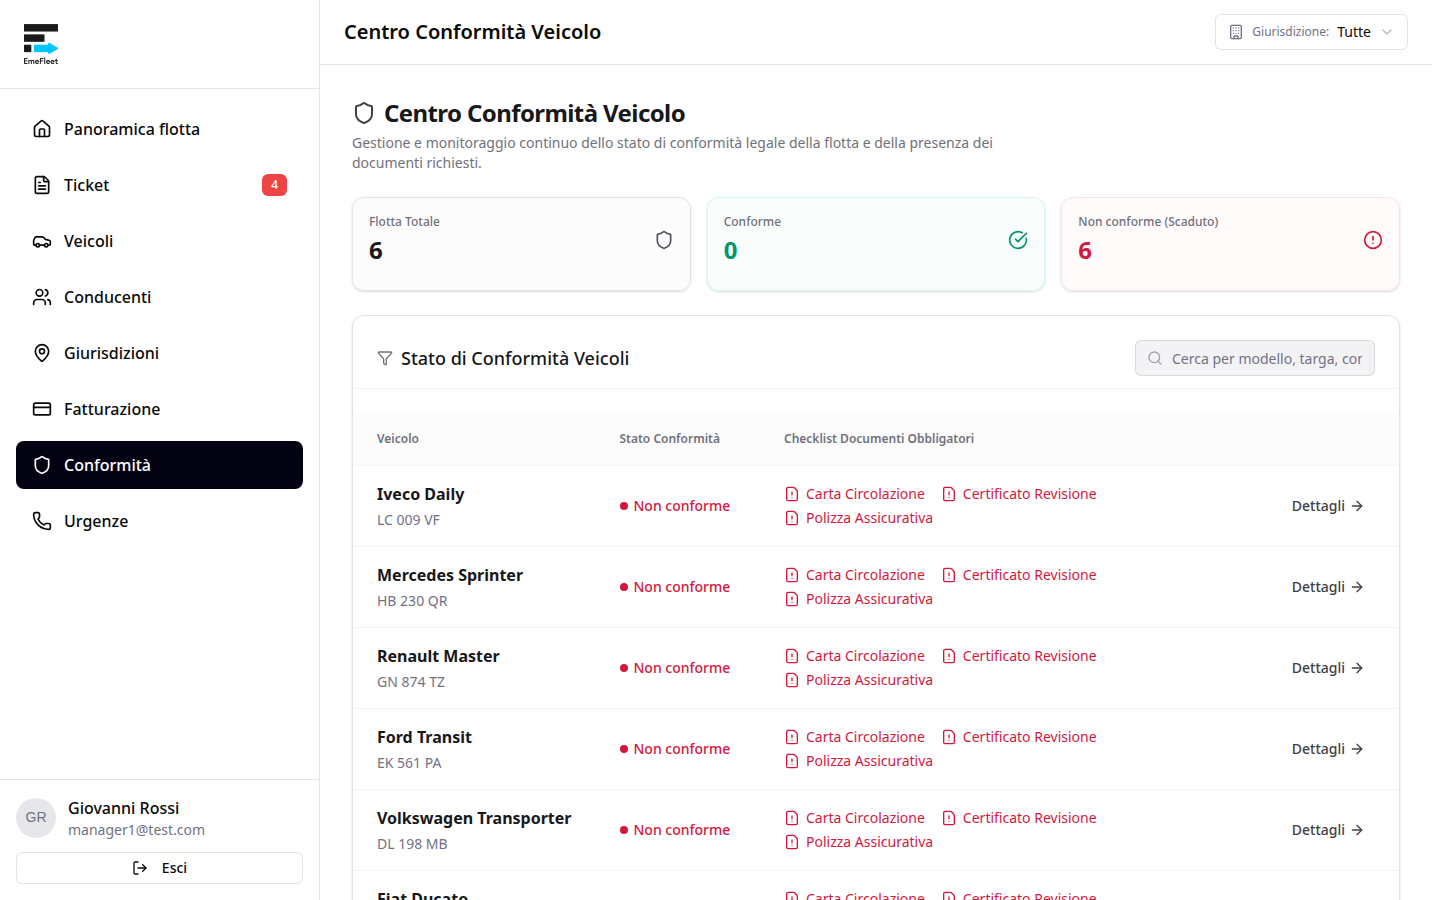Click the Flotta Totale summary card
The image size is (1440, 900).
click(521, 244)
